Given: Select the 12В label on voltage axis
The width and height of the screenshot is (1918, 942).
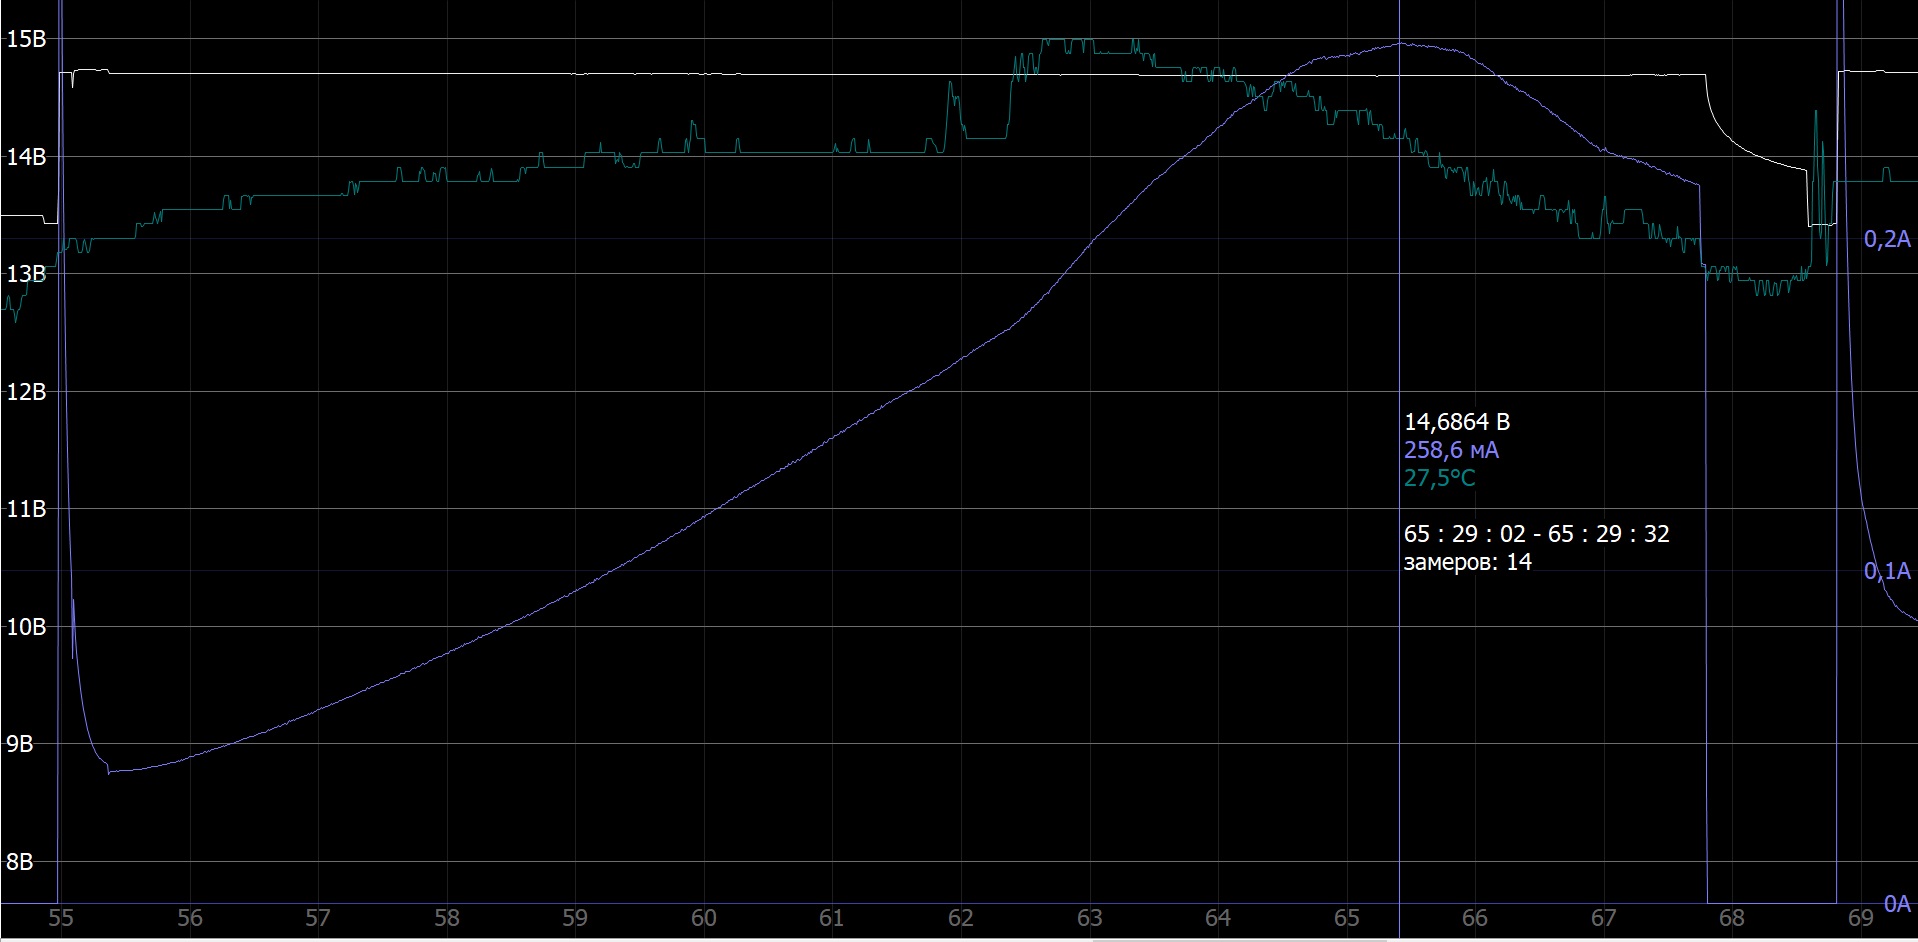Looking at the screenshot, I should (26, 392).
